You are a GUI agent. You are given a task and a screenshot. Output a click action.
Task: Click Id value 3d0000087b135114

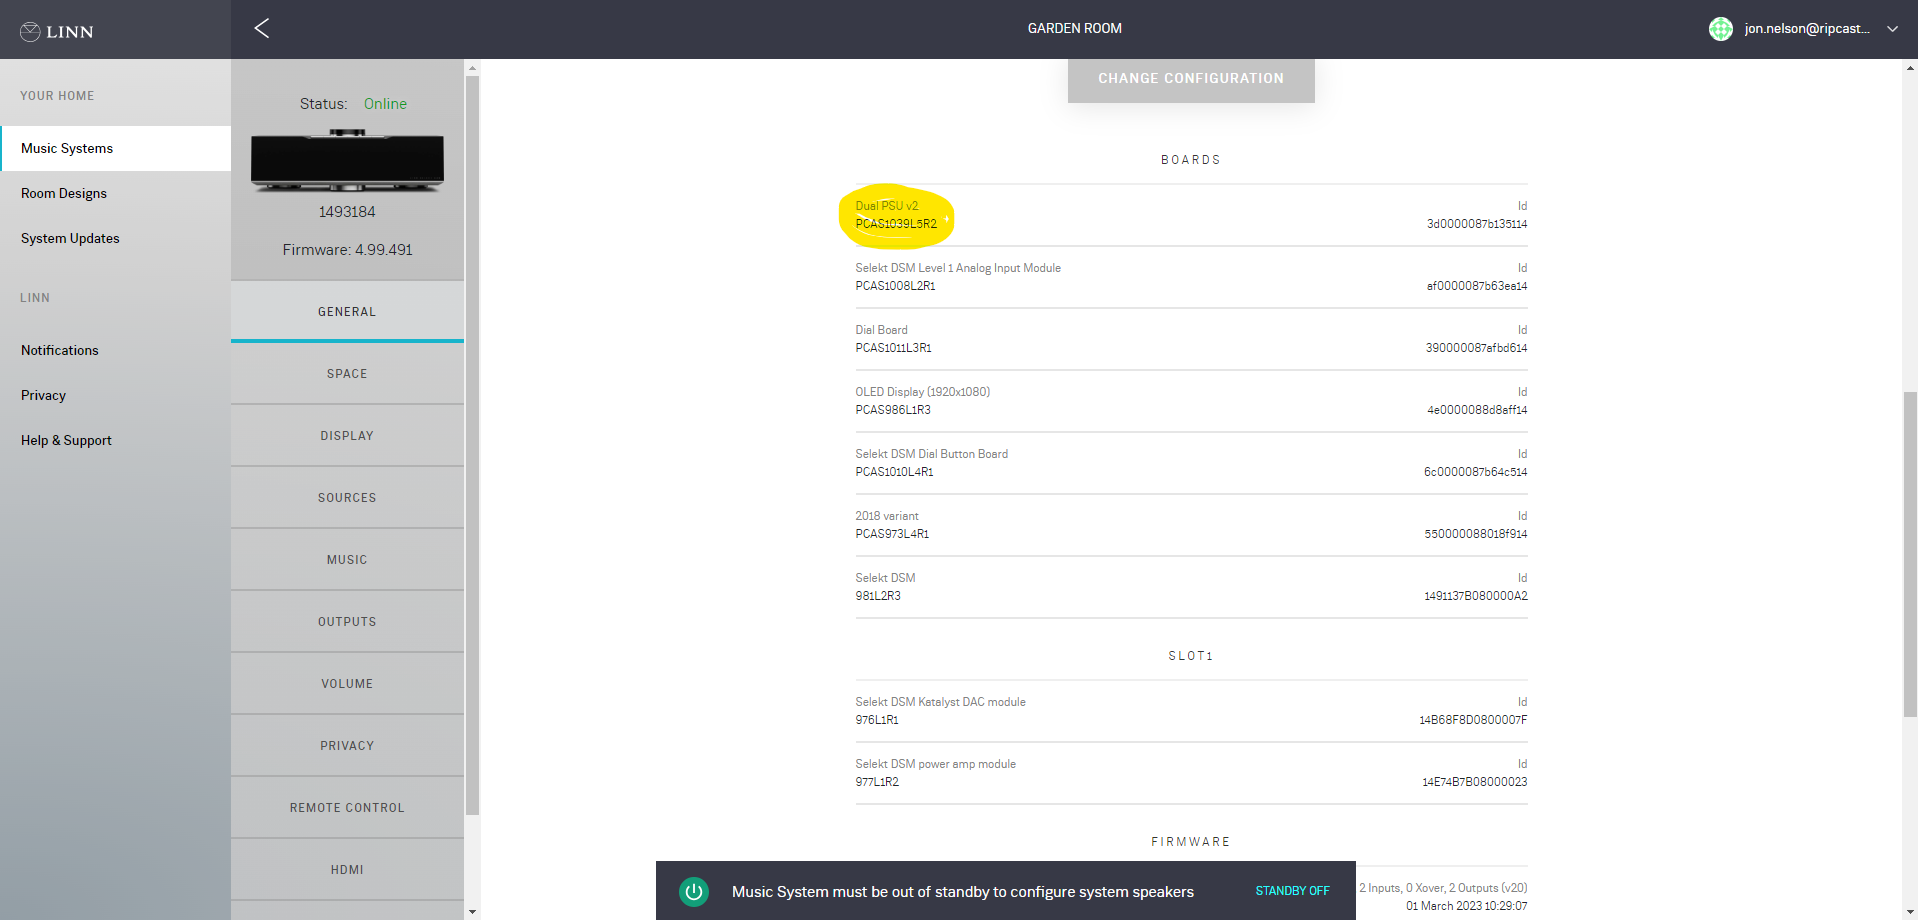coord(1477,224)
